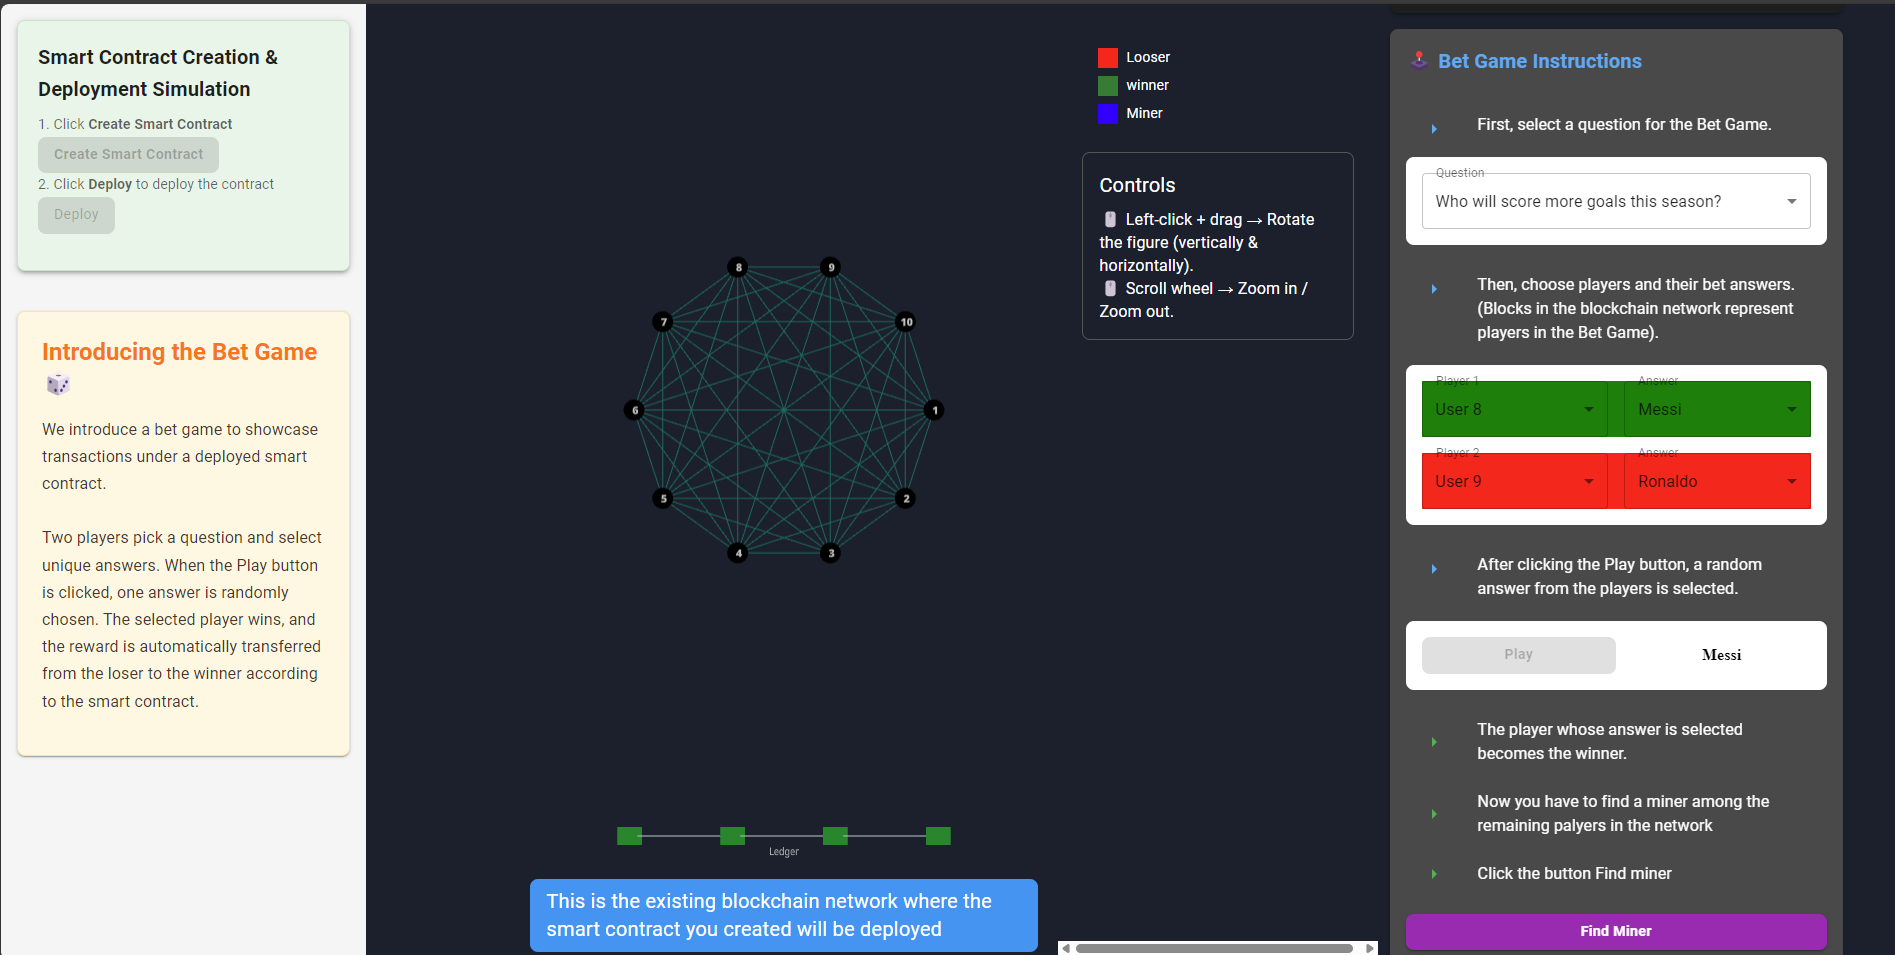1895x955 pixels.
Task: Click the Deploy button
Action: (76, 215)
